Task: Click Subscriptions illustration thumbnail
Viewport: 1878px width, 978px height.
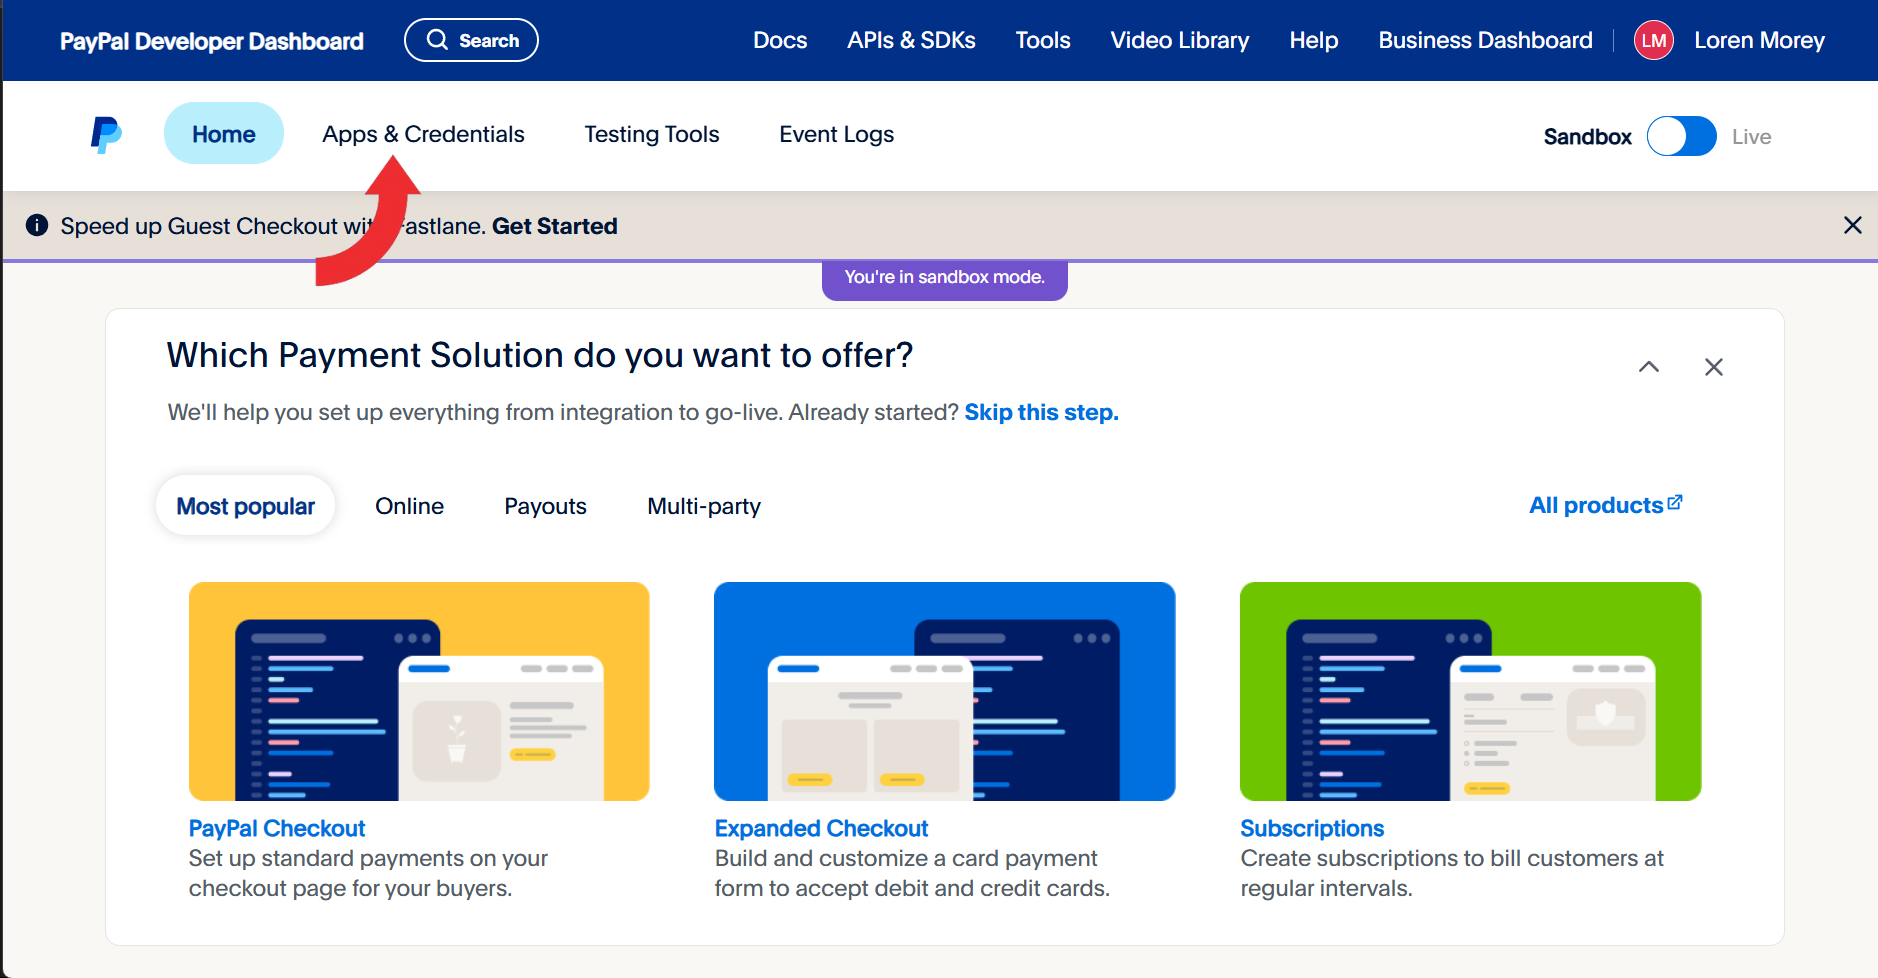Action: [1470, 691]
